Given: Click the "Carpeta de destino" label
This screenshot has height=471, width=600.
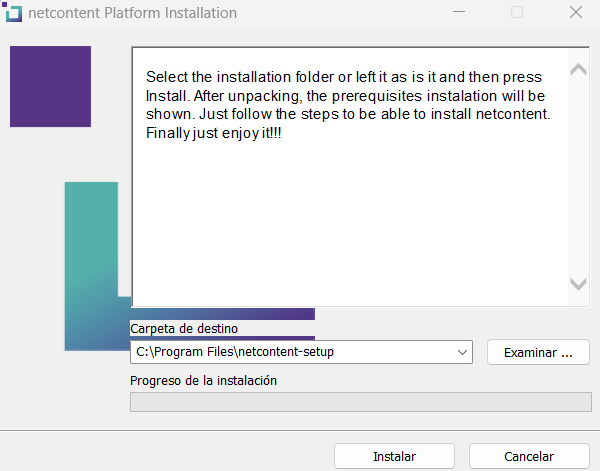Looking at the screenshot, I should (x=184, y=329).
